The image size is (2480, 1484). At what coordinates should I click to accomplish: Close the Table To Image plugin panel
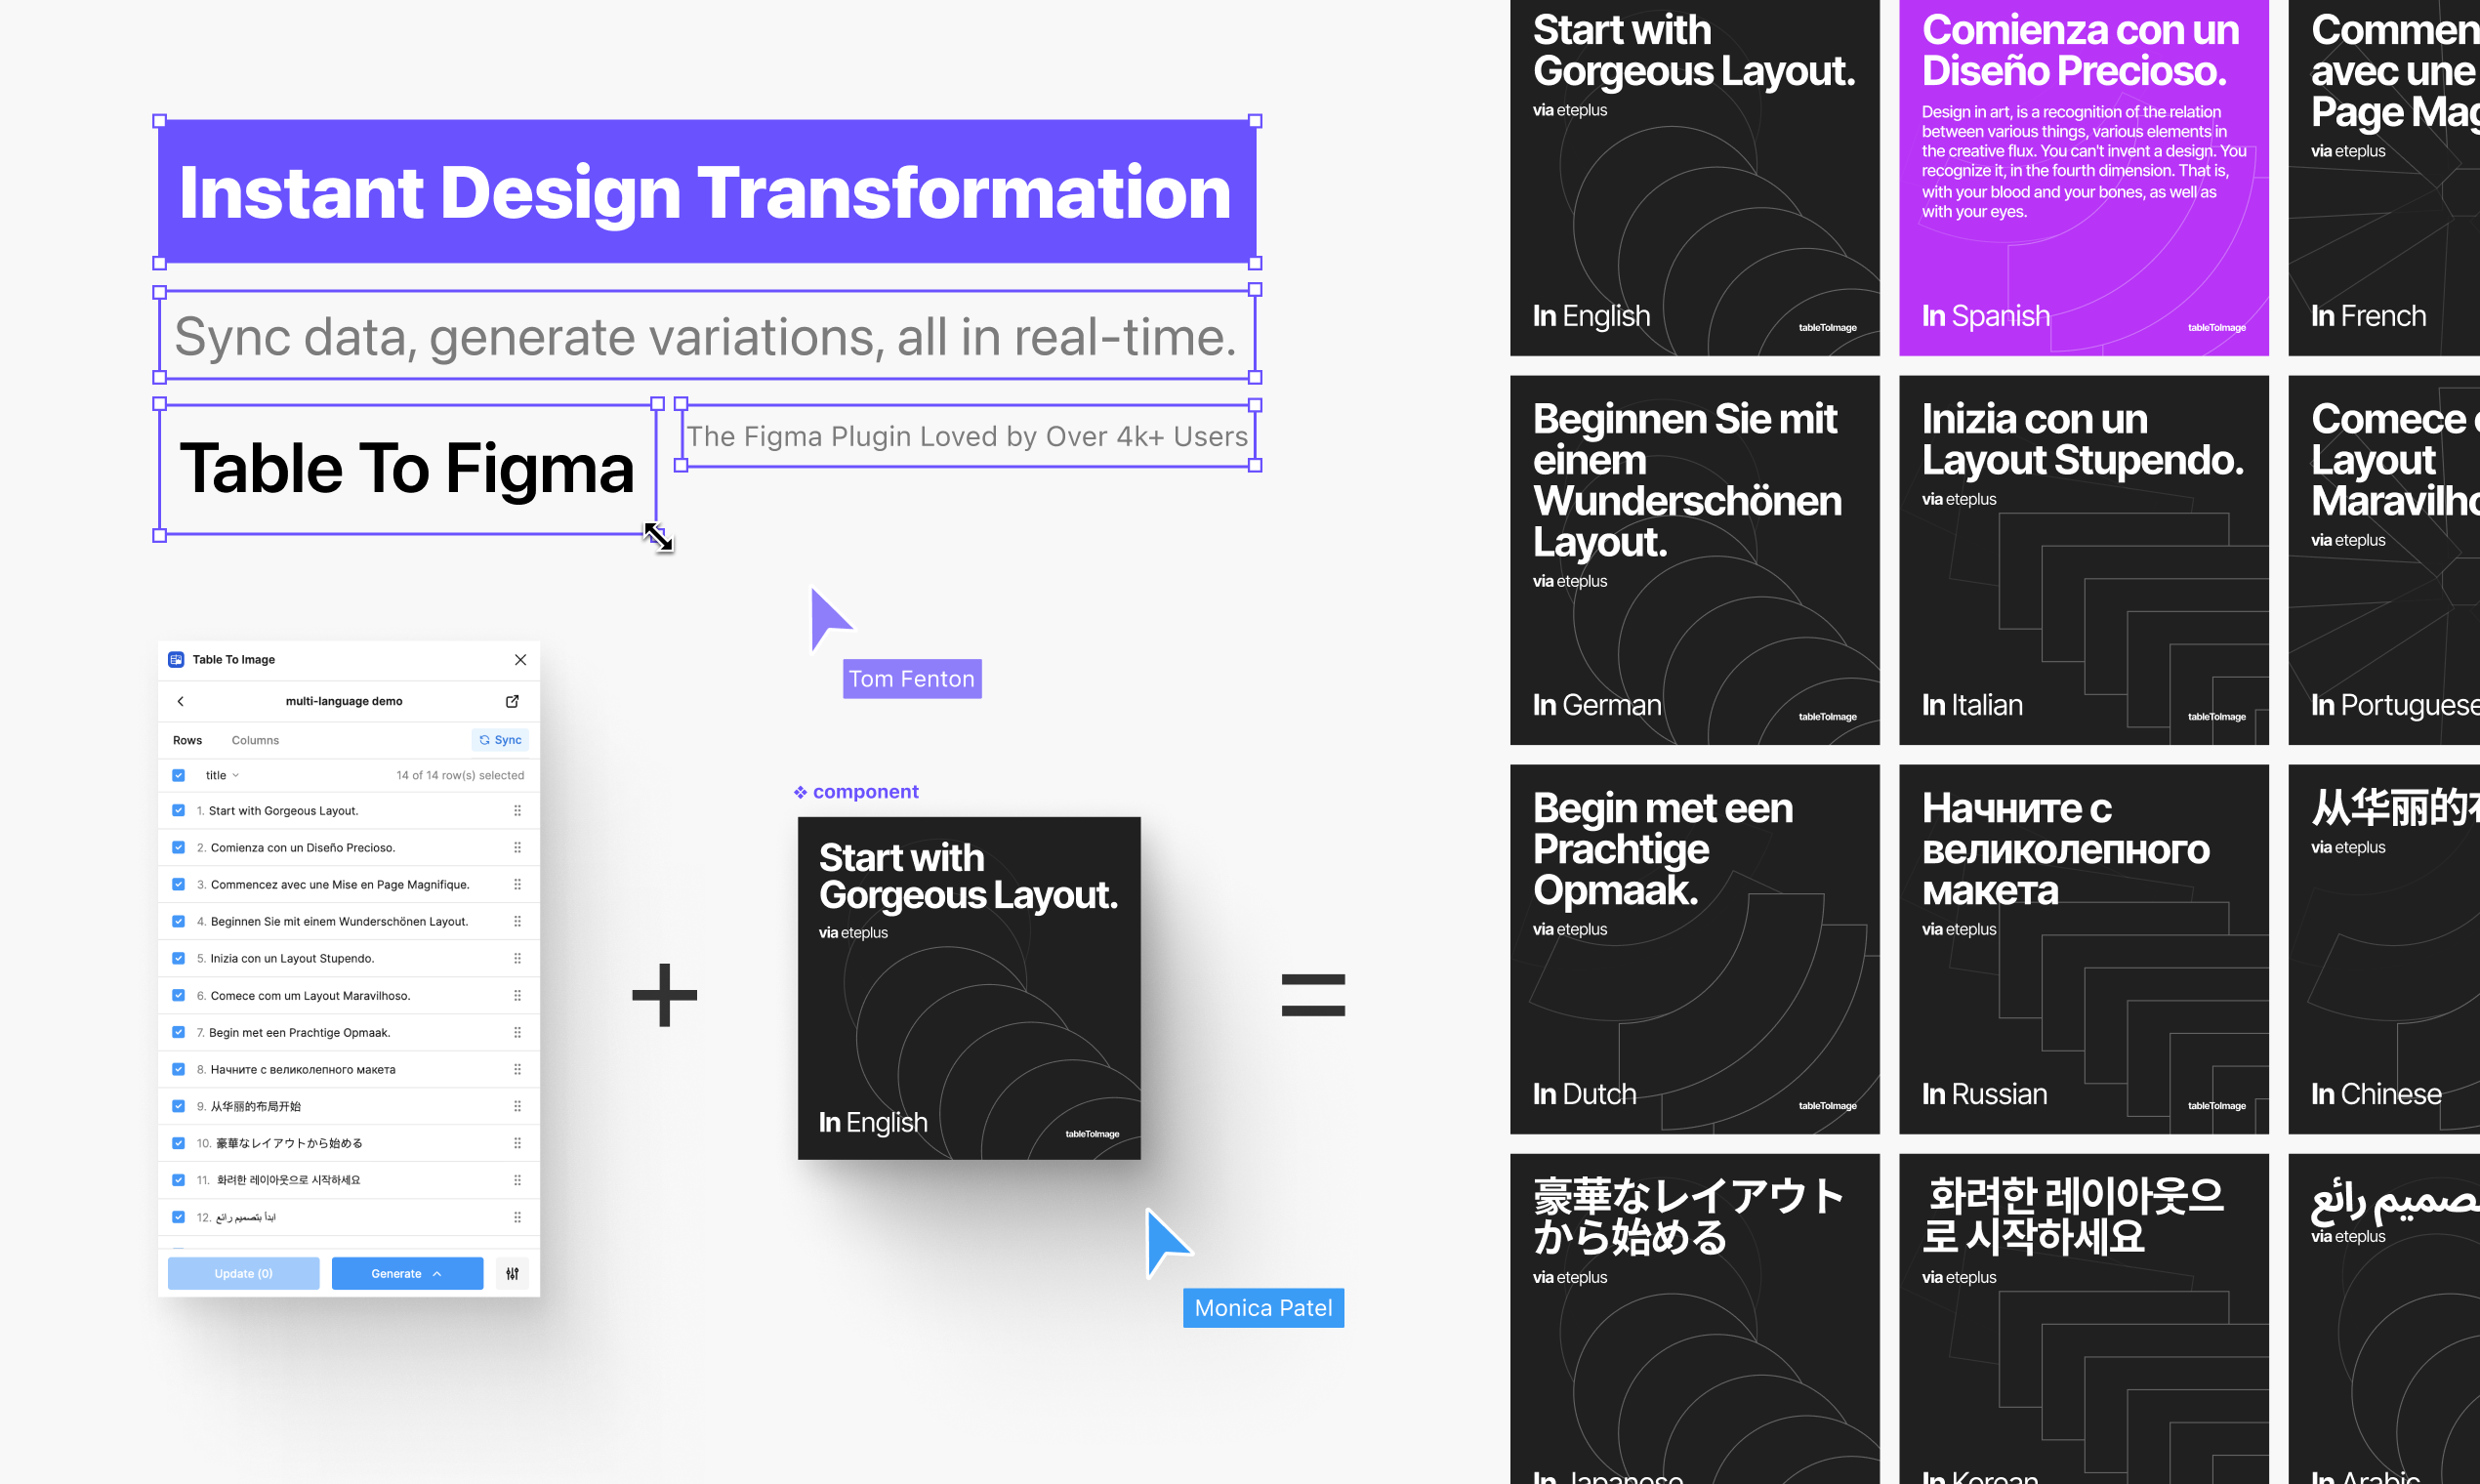tap(520, 660)
